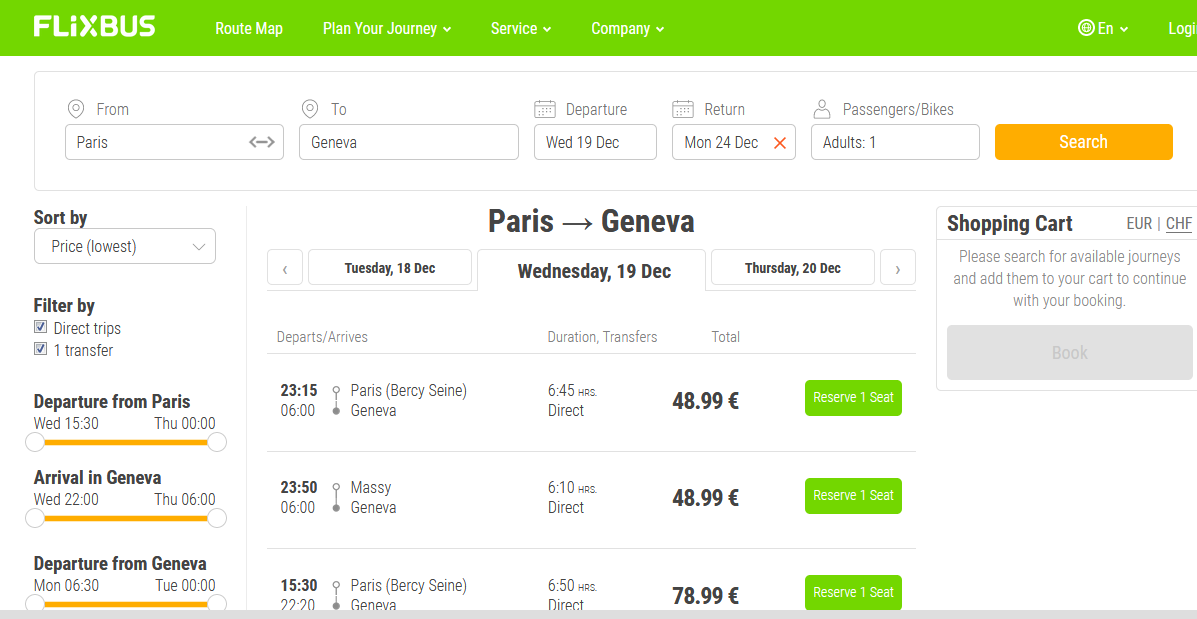
Task: Click the globe language icon
Action: pyautogui.click(x=1086, y=28)
